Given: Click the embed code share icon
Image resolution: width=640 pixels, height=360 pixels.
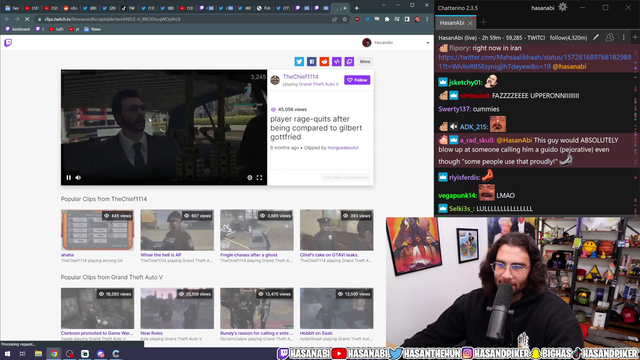Looking at the screenshot, I should pyautogui.click(x=337, y=61).
